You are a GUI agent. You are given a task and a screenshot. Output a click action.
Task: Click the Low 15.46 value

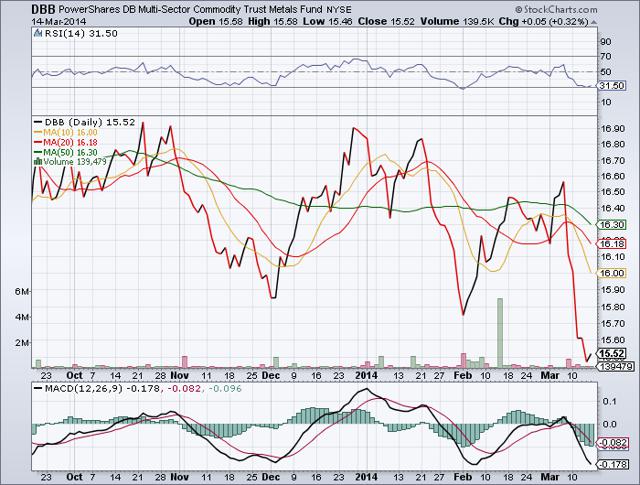pyautogui.click(x=327, y=22)
